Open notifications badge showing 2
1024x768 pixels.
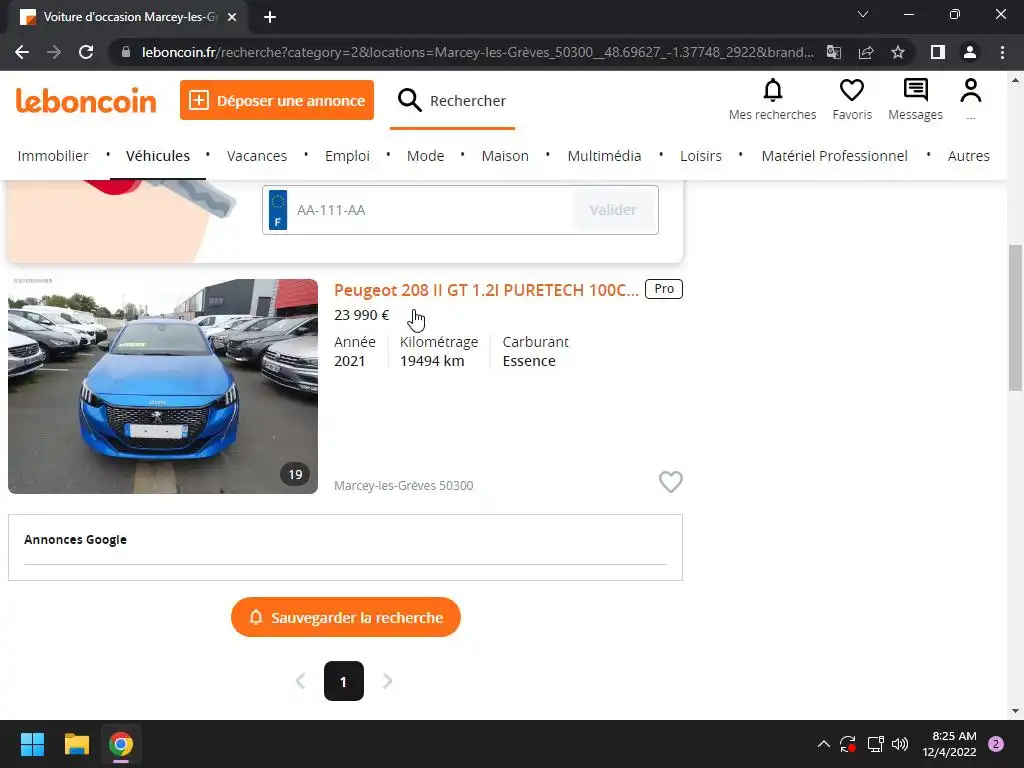[x=996, y=744]
